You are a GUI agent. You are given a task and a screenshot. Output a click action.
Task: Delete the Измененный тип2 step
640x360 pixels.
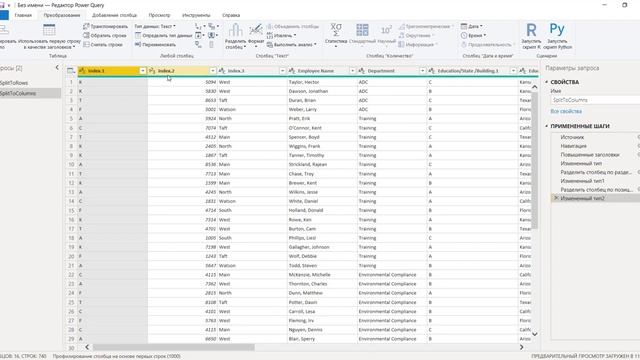[556, 198]
